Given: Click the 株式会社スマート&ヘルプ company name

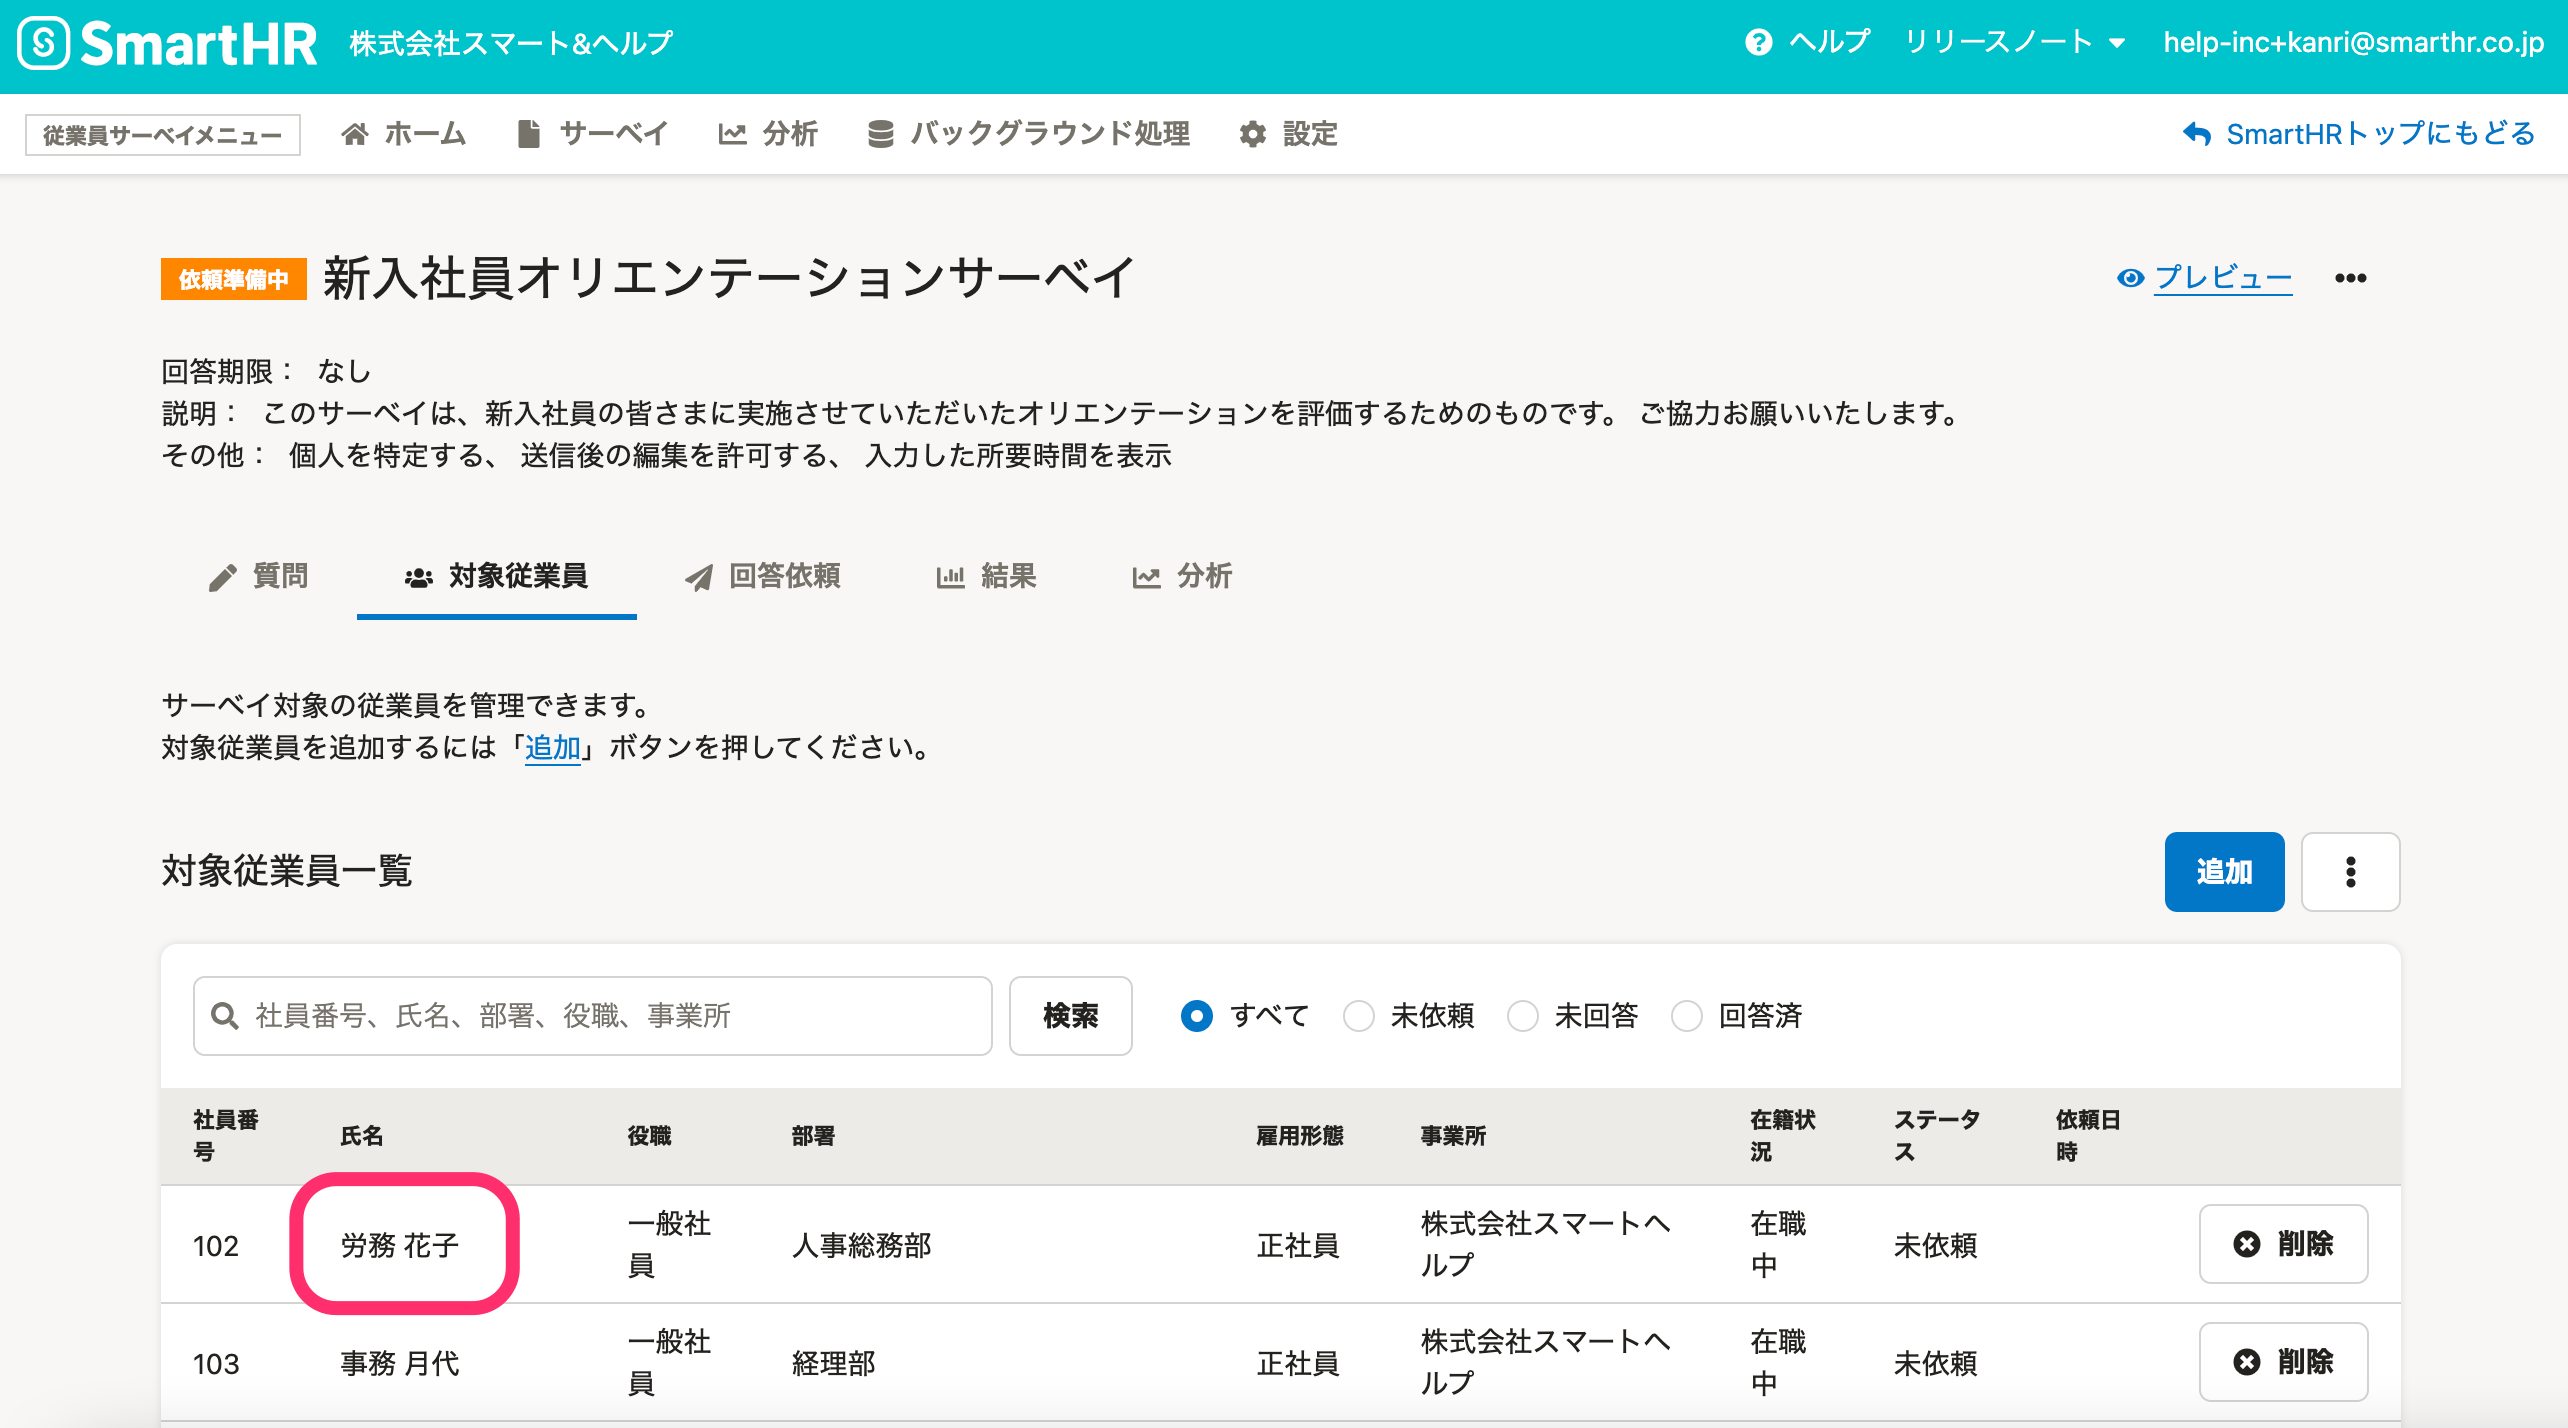Looking at the screenshot, I should pos(511,44).
